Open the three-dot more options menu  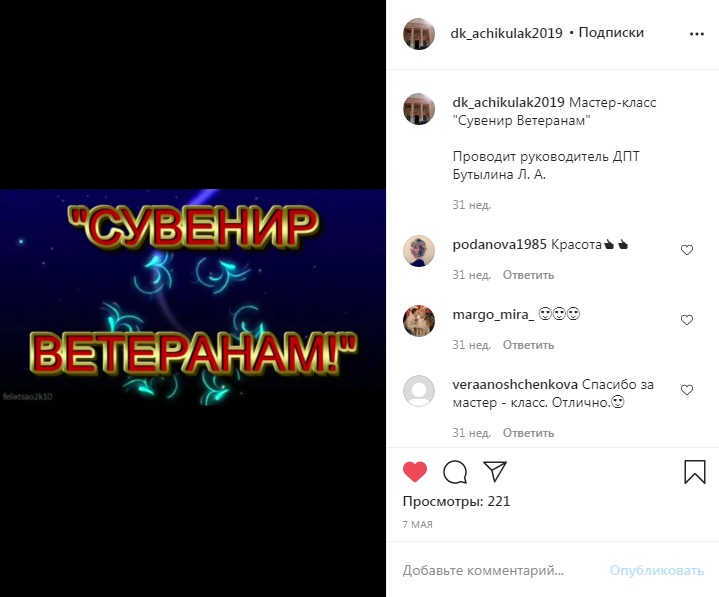pyautogui.click(x=697, y=34)
